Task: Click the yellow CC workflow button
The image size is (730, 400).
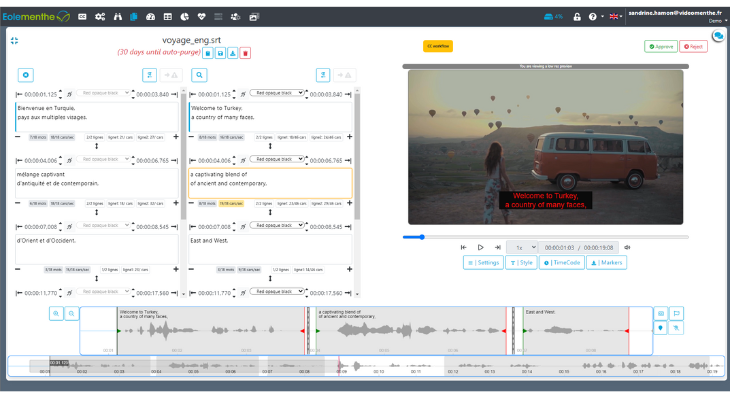Action: [x=438, y=46]
